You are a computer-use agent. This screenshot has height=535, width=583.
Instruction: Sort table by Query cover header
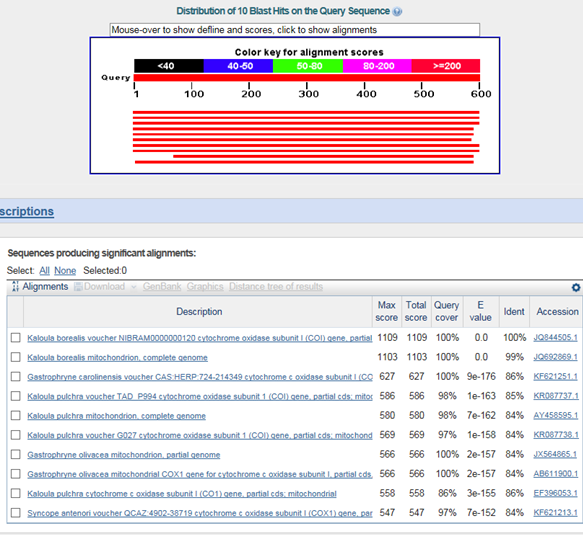447,312
